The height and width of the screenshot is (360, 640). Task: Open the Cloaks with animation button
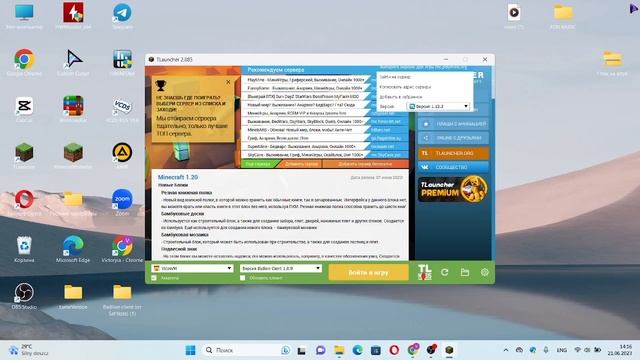coord(453,124)
